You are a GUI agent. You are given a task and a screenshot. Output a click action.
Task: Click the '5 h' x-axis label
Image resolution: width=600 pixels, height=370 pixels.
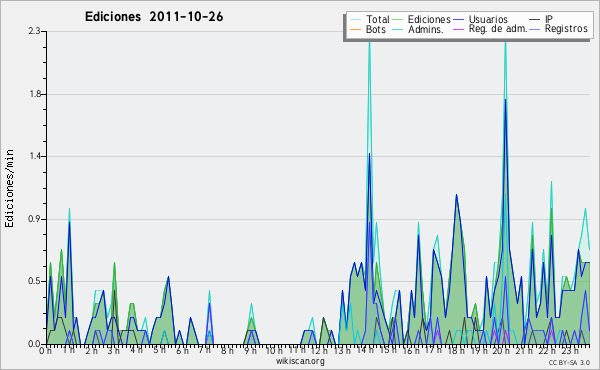pos(159,350)
